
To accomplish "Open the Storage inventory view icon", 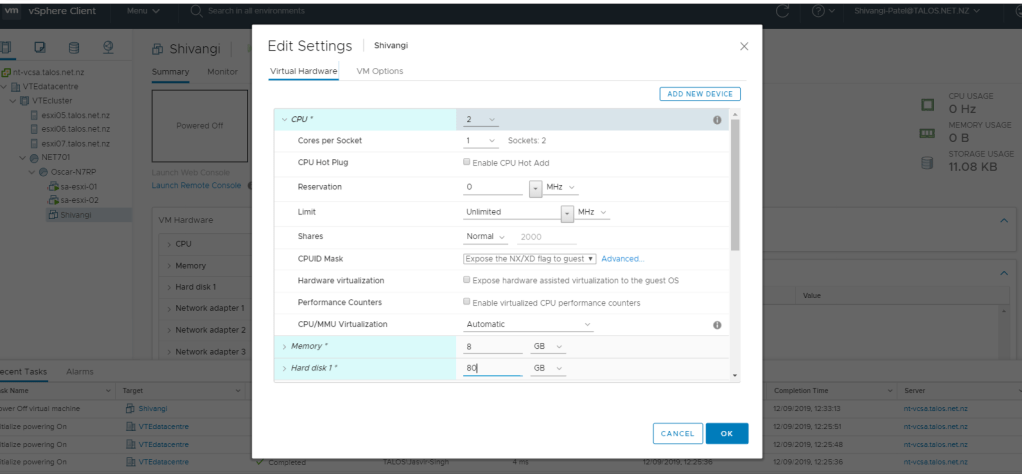I will [x=73, y=47].
